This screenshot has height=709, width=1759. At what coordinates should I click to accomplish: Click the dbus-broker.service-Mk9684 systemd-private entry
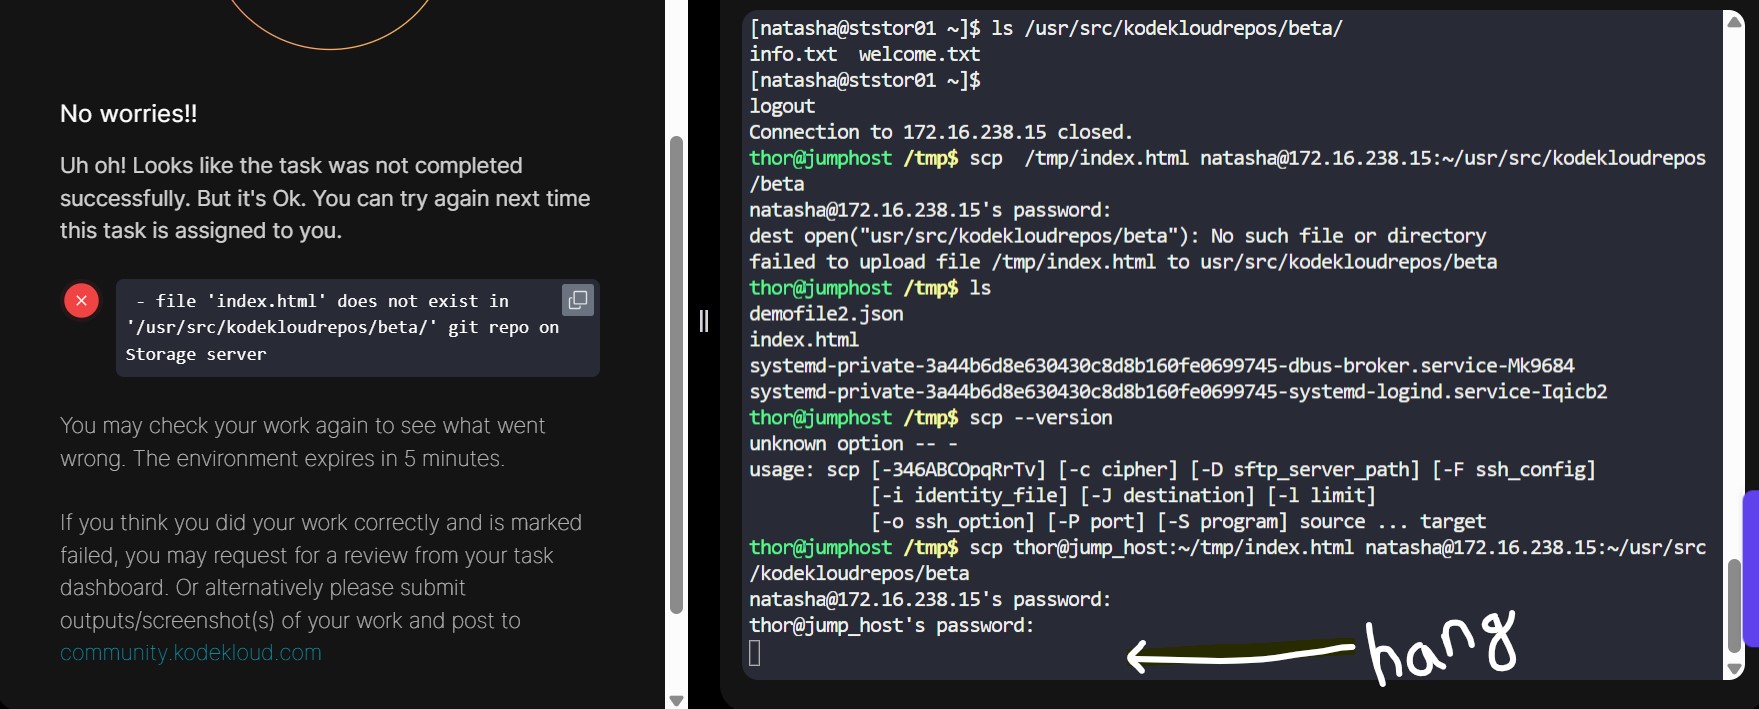1162,366
